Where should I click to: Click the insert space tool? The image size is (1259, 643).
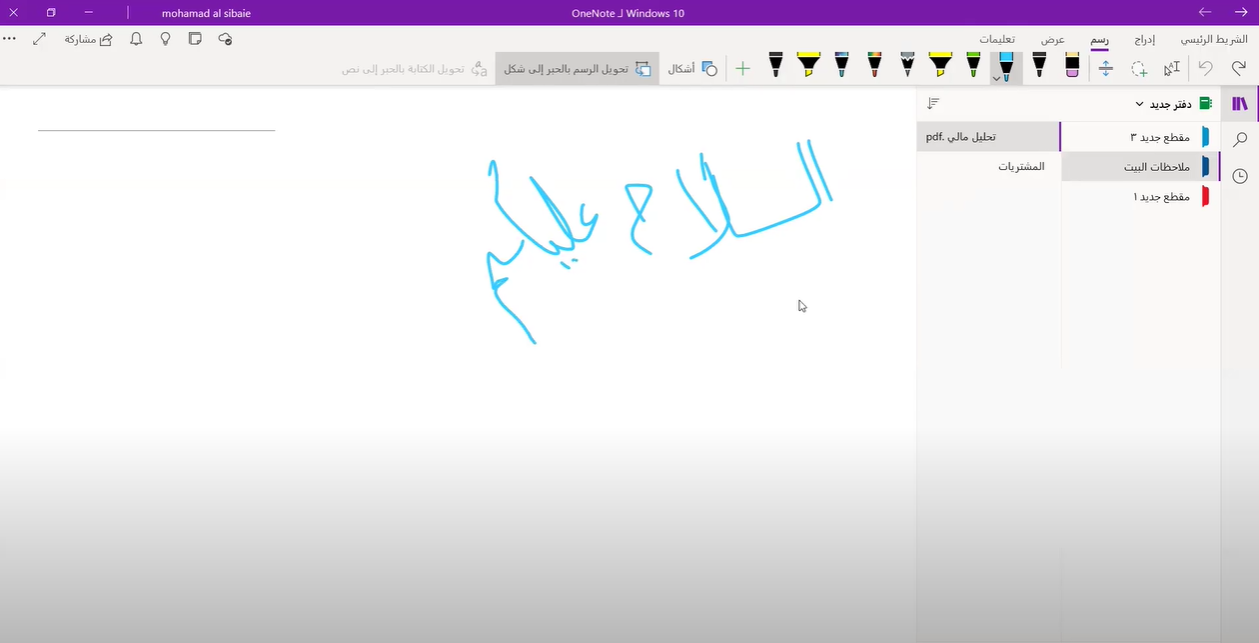[x=1105, y=69]
